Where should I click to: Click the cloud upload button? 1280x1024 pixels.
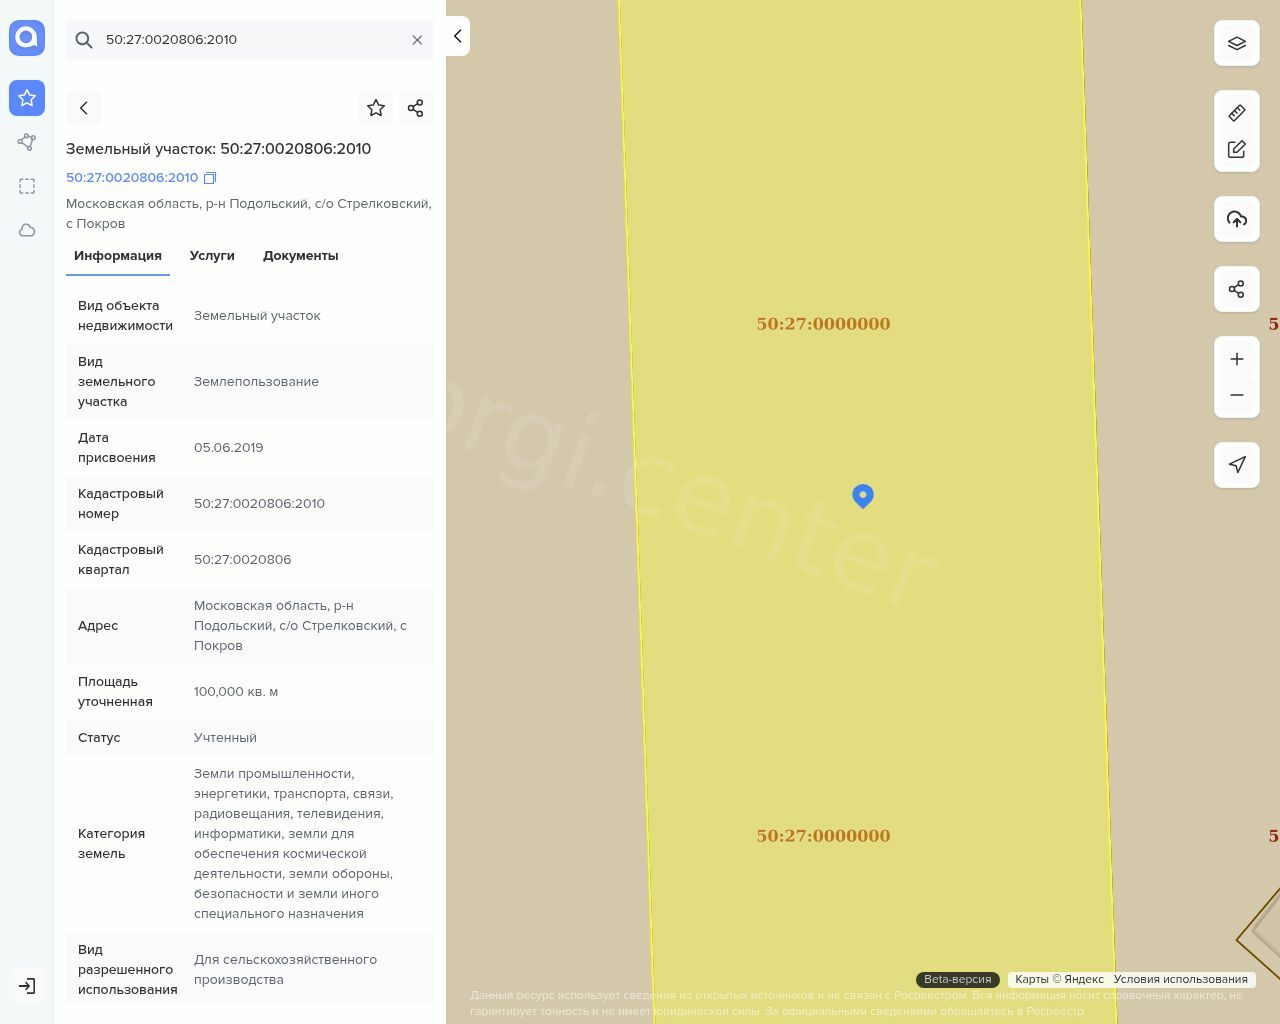pyautogui.click(x=1237, y=219)
